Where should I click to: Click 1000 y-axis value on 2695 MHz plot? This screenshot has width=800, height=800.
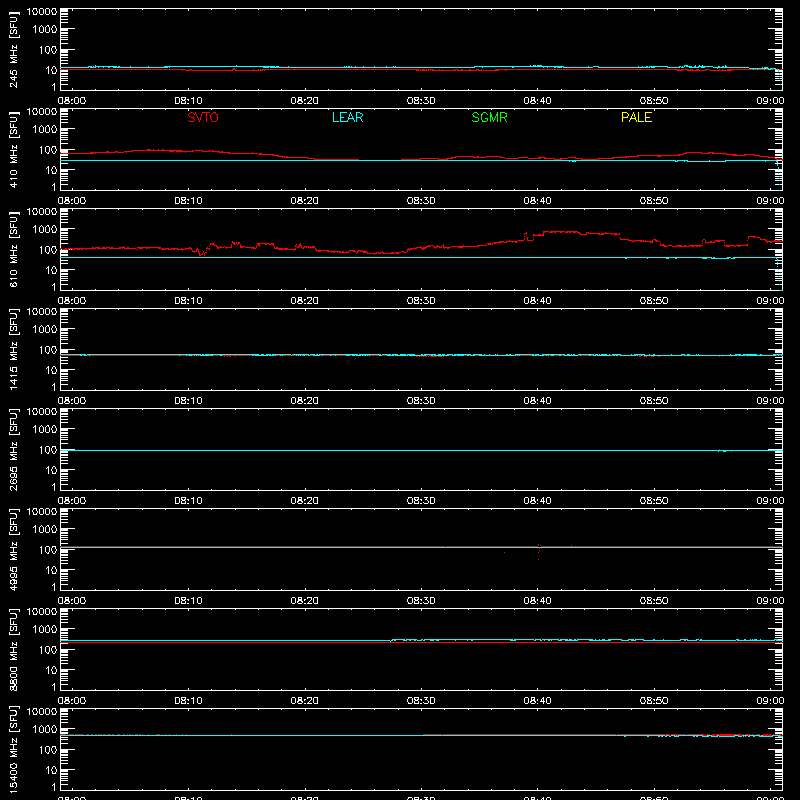[x=45, y=430]
